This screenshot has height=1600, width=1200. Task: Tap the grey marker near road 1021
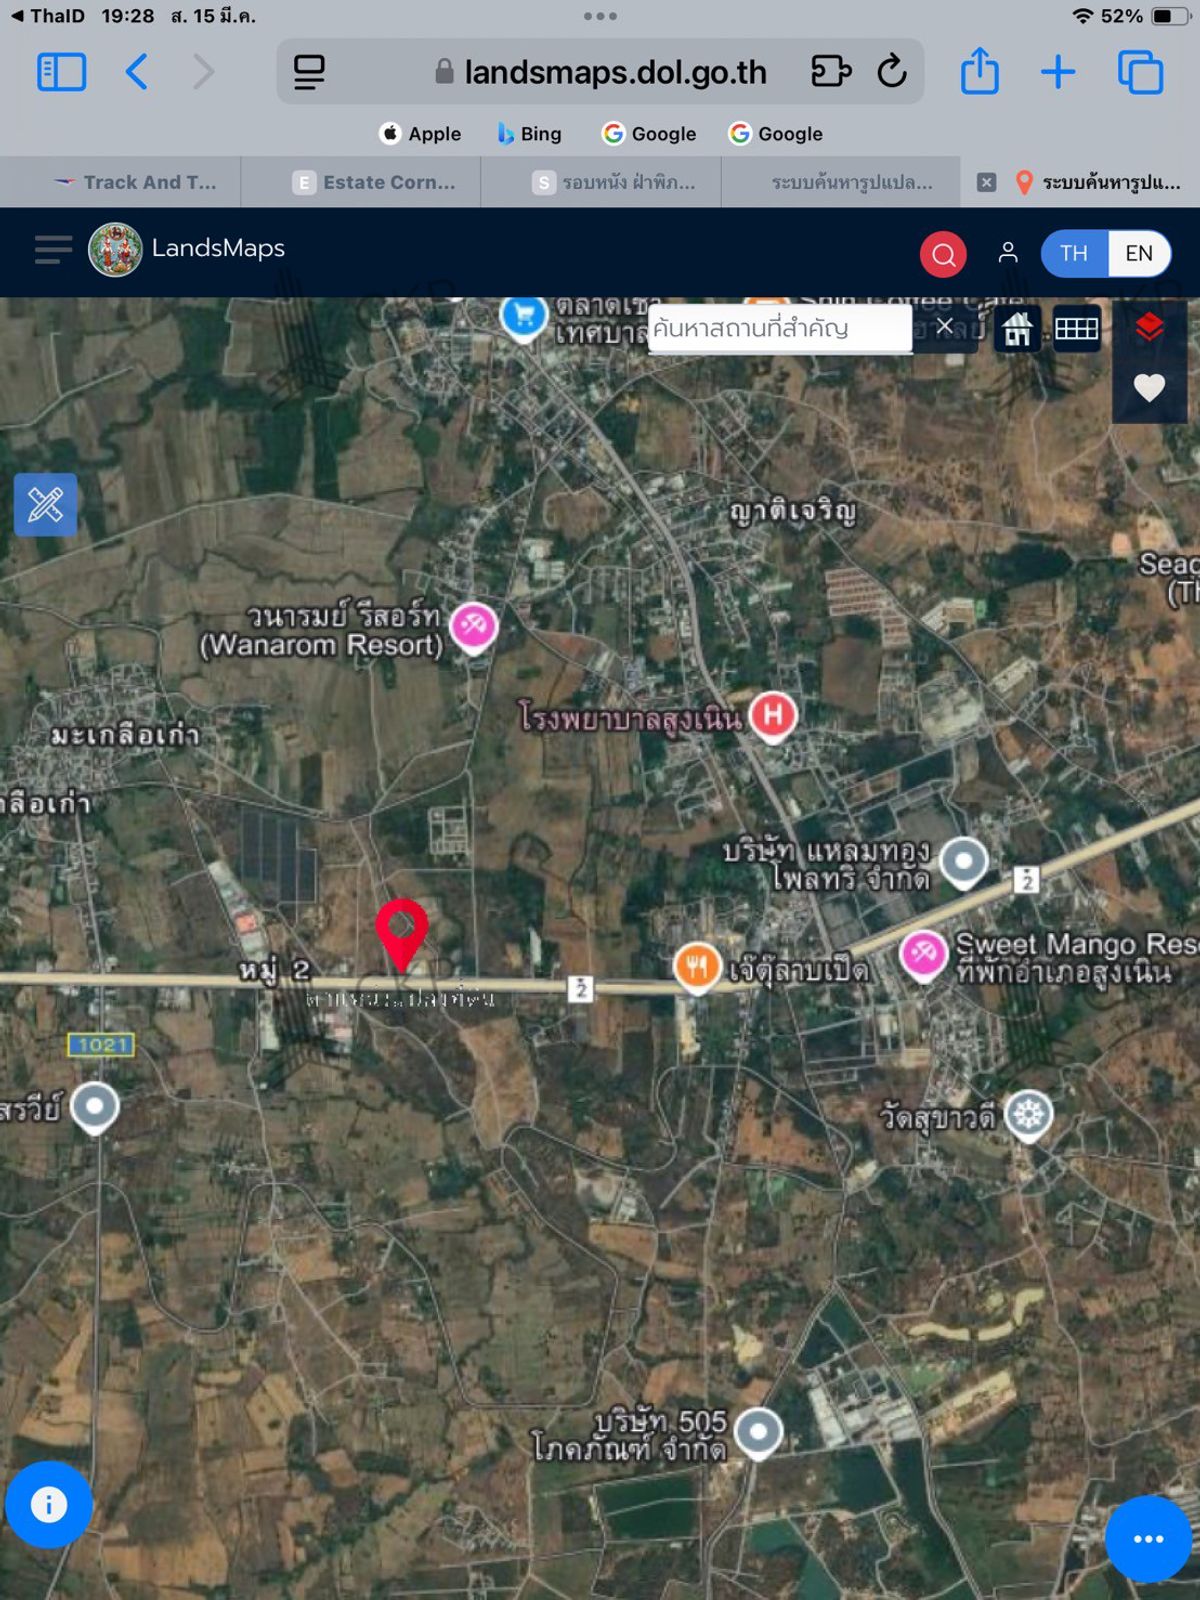95,1109
